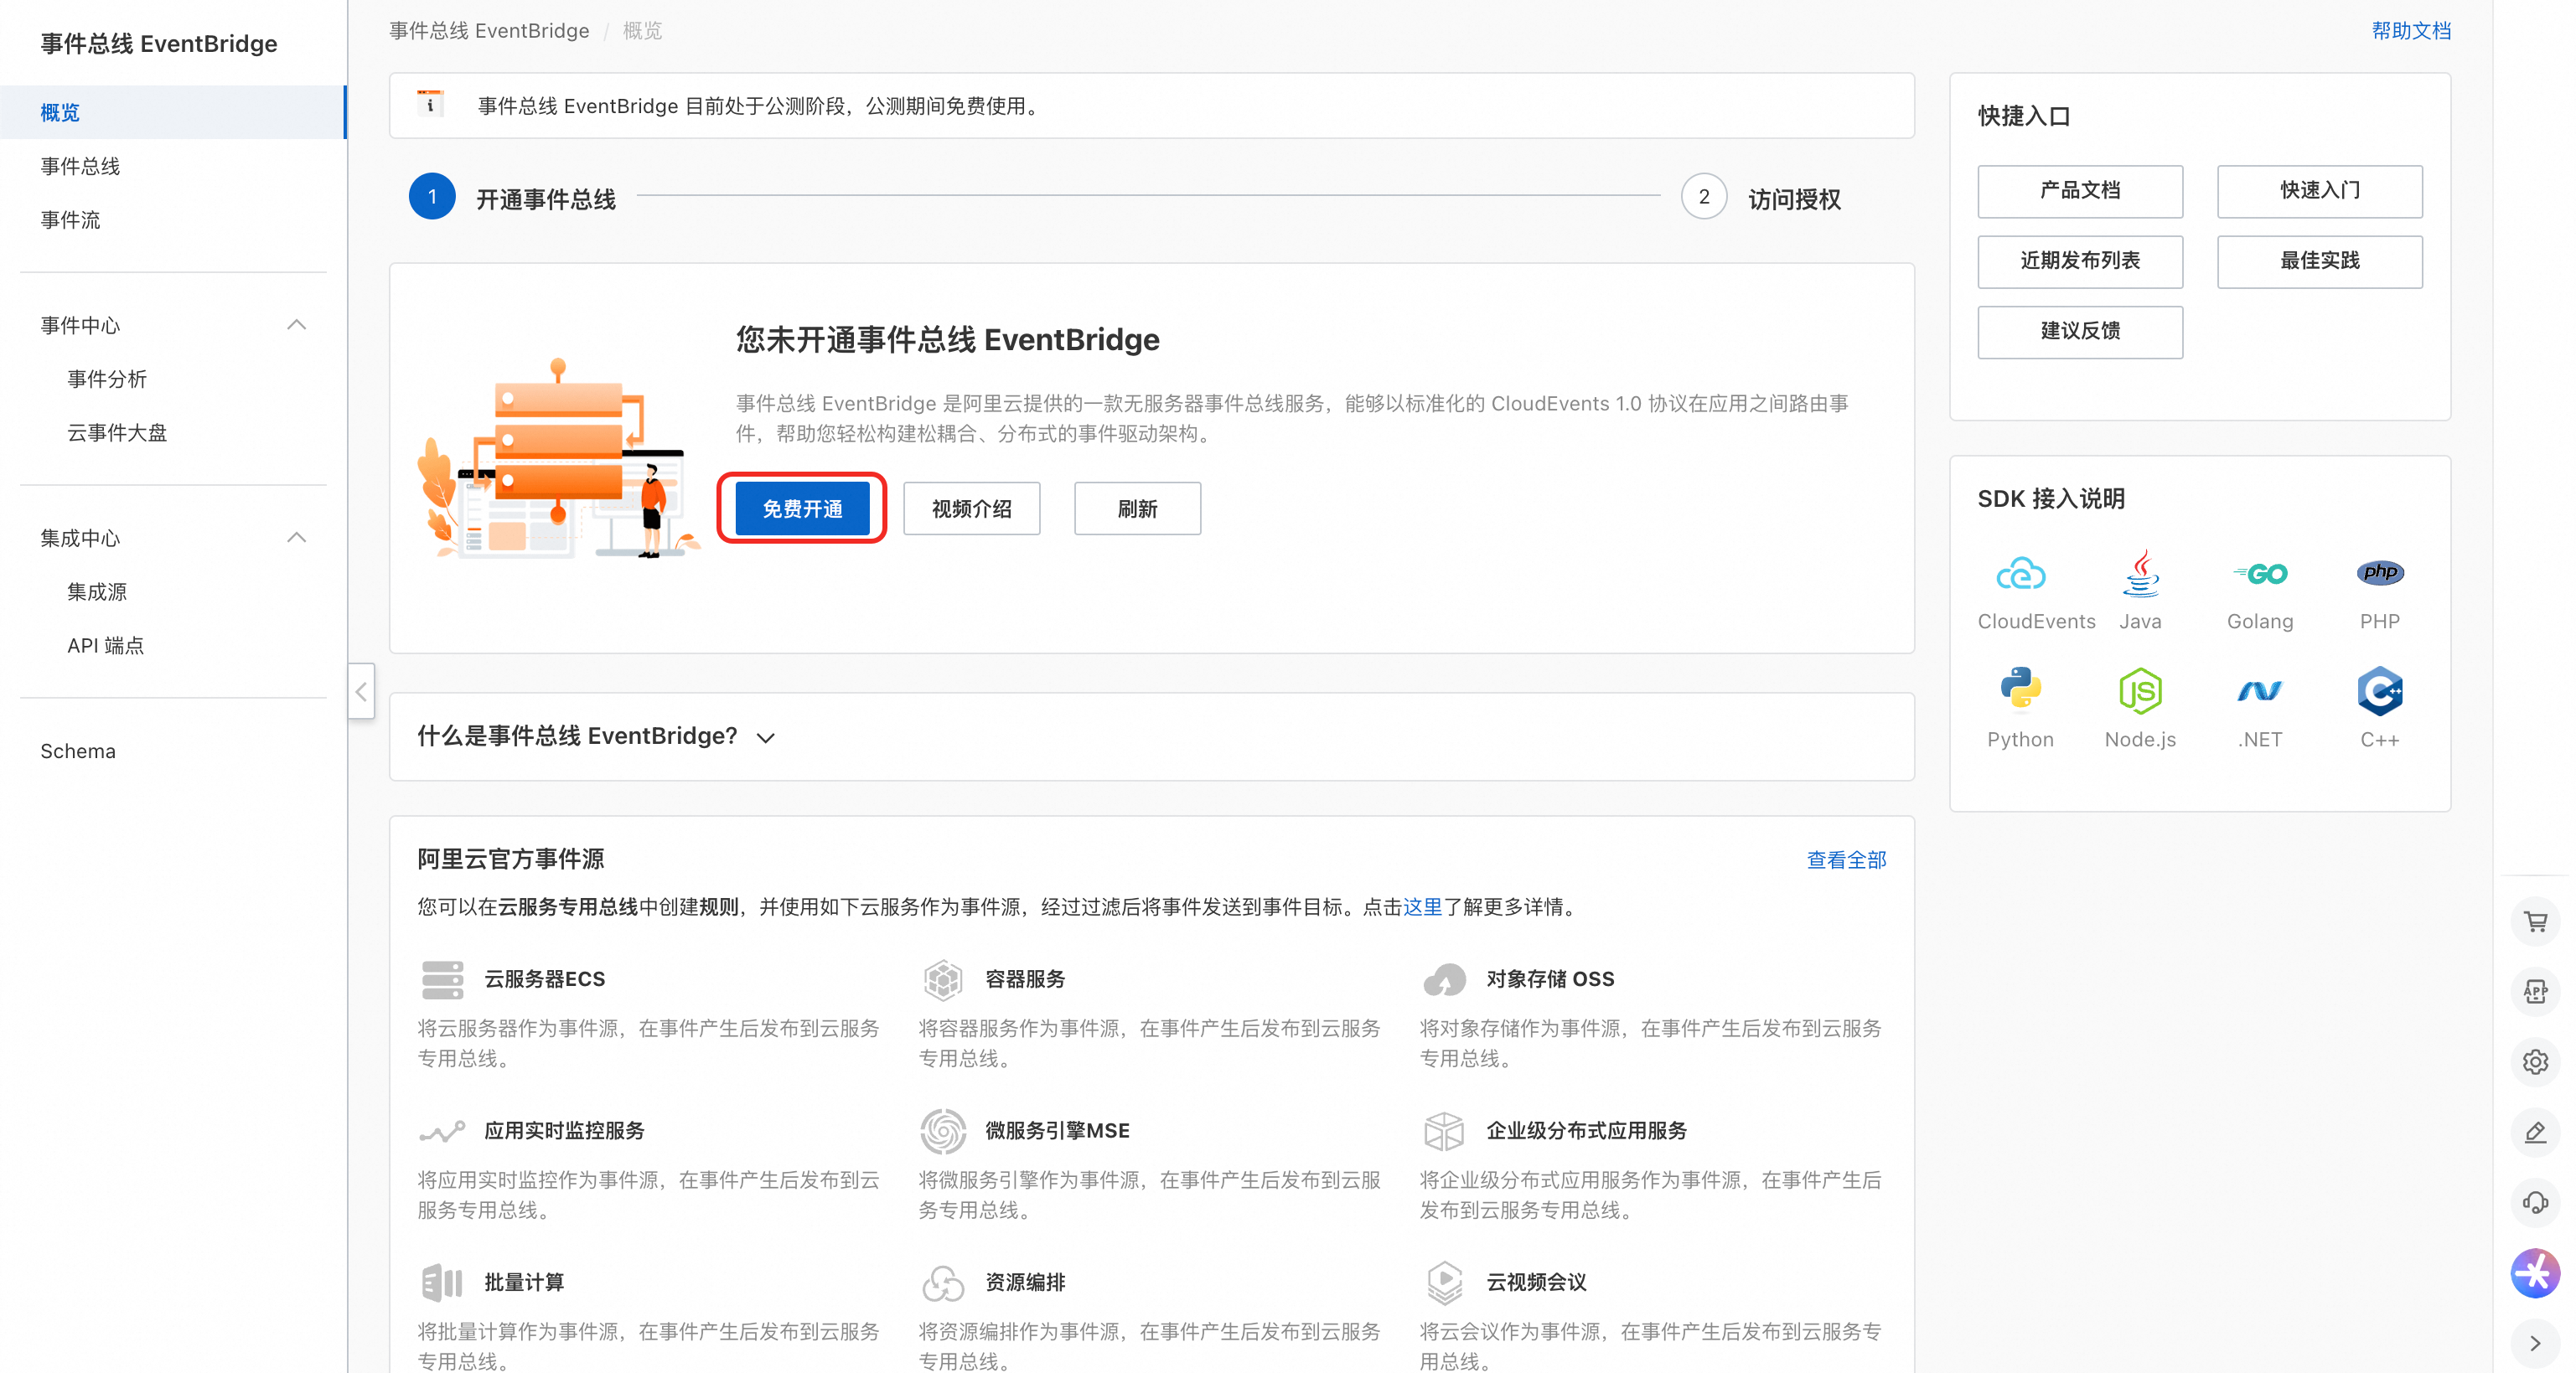Click the gear settings icon in the right toolbar
The height and width of the screenshot is (1373, 2576).
pos(2535,1061)
